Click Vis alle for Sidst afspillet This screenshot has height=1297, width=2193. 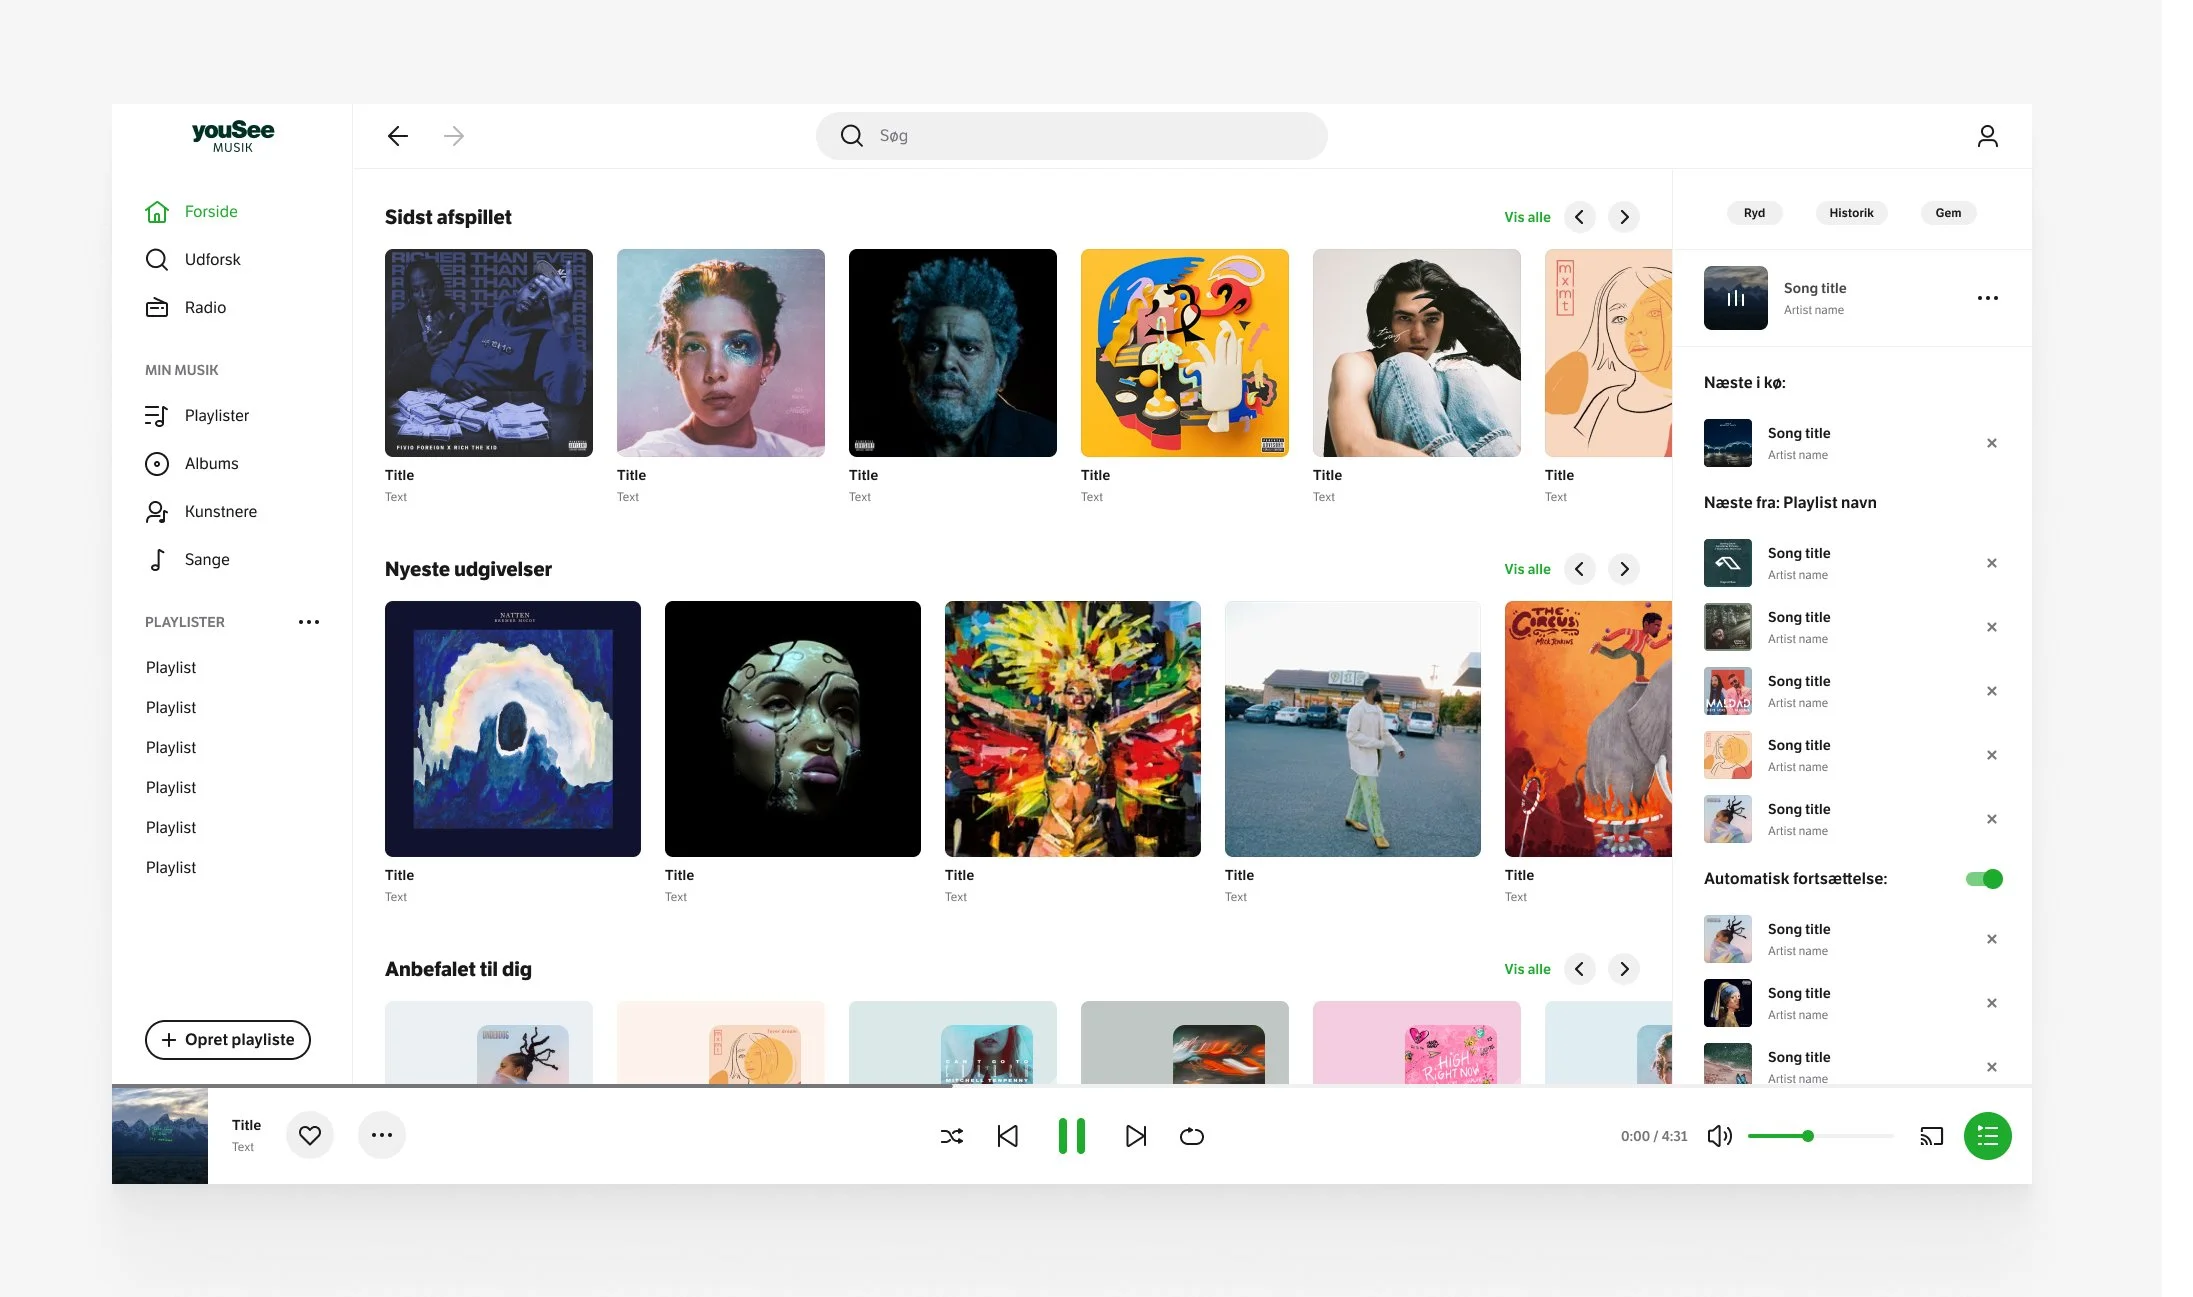coord(1527,217)
